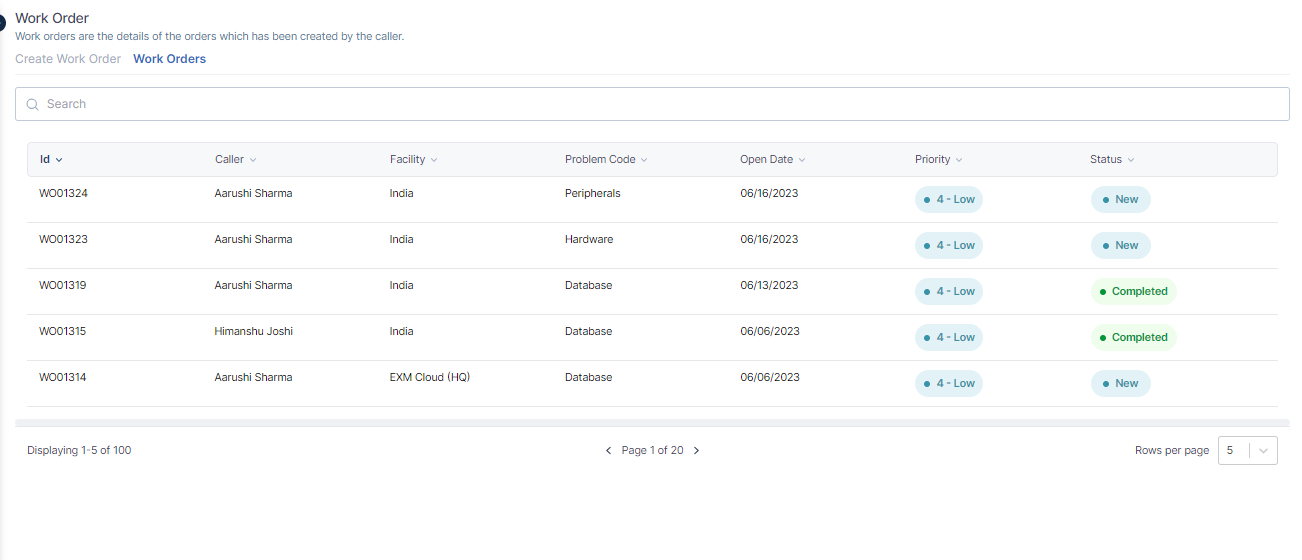Click the search magnifier icon
This screenshot has width=1302, height=560.
pos(32,104)
